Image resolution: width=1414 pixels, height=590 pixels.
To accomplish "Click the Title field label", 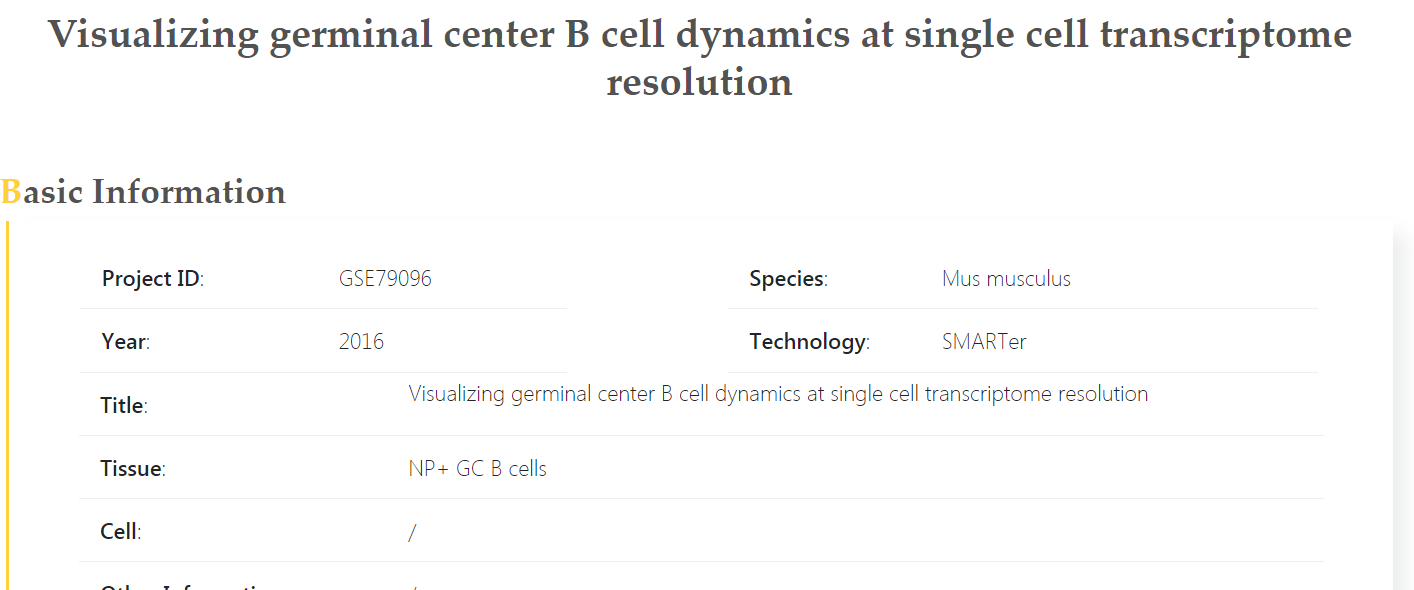I will point(123,405).
